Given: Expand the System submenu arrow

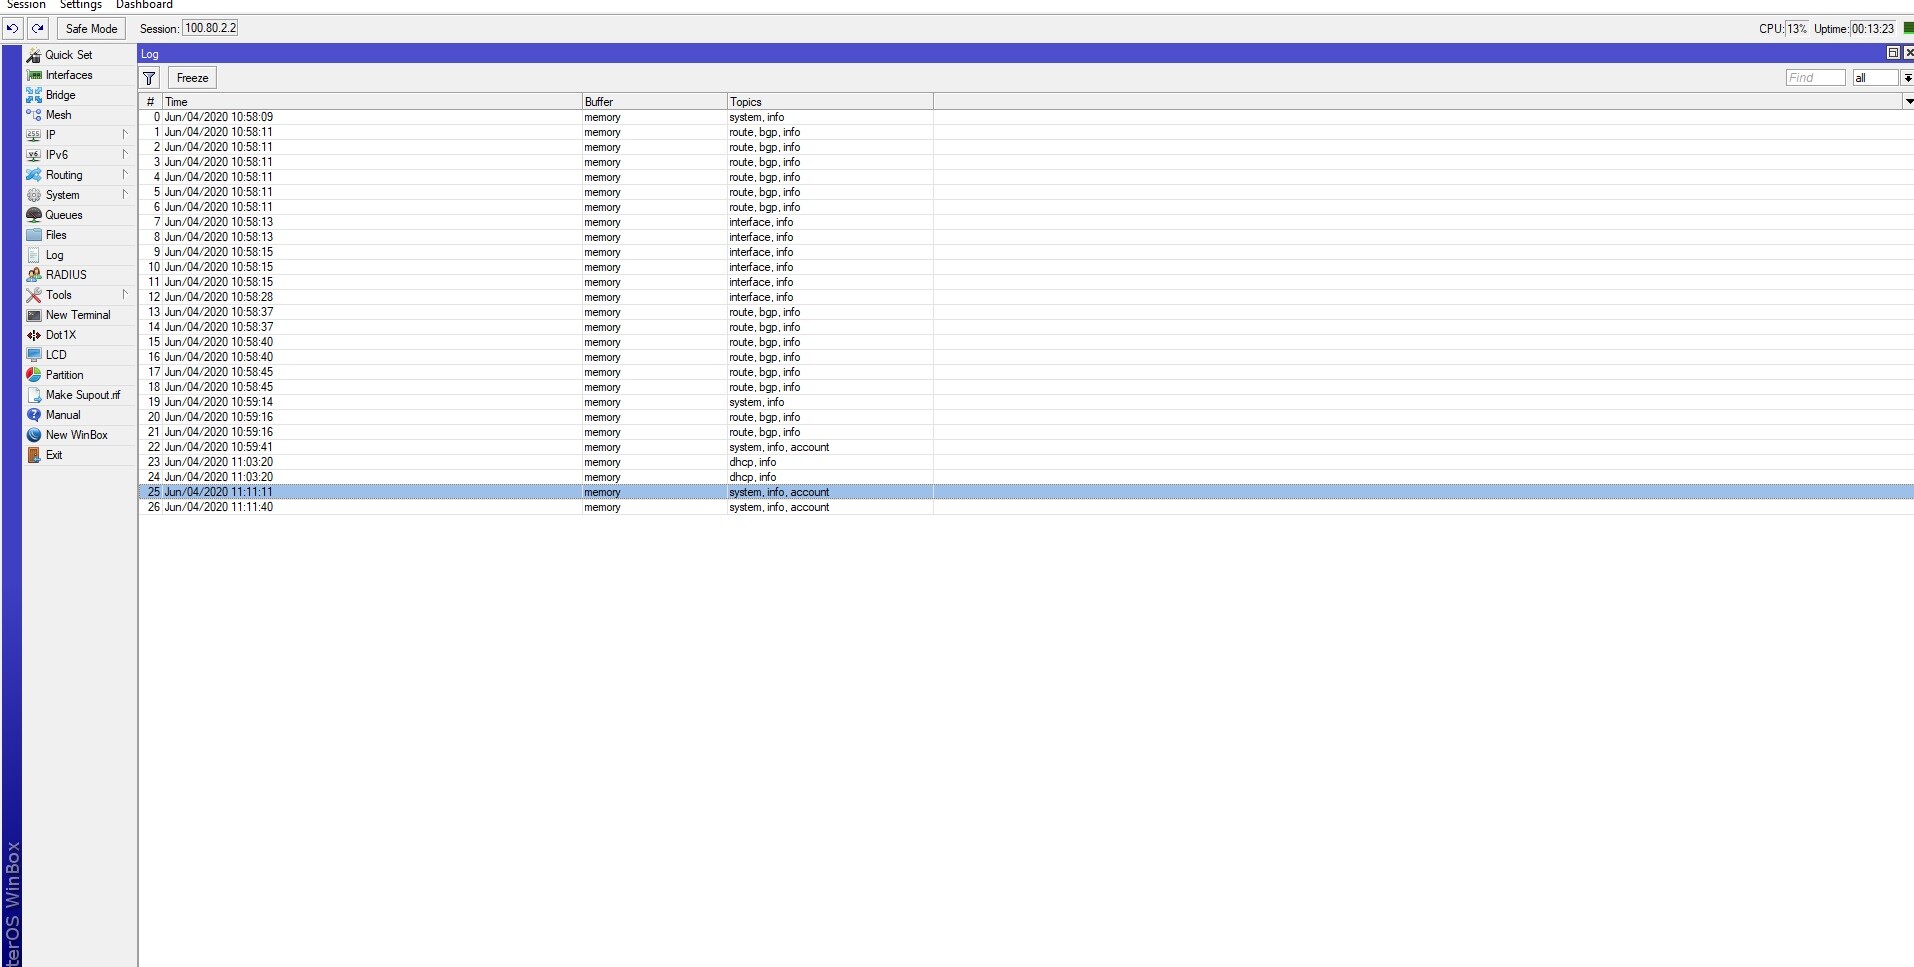Looking at the screenshot, I should click(125, 194).
